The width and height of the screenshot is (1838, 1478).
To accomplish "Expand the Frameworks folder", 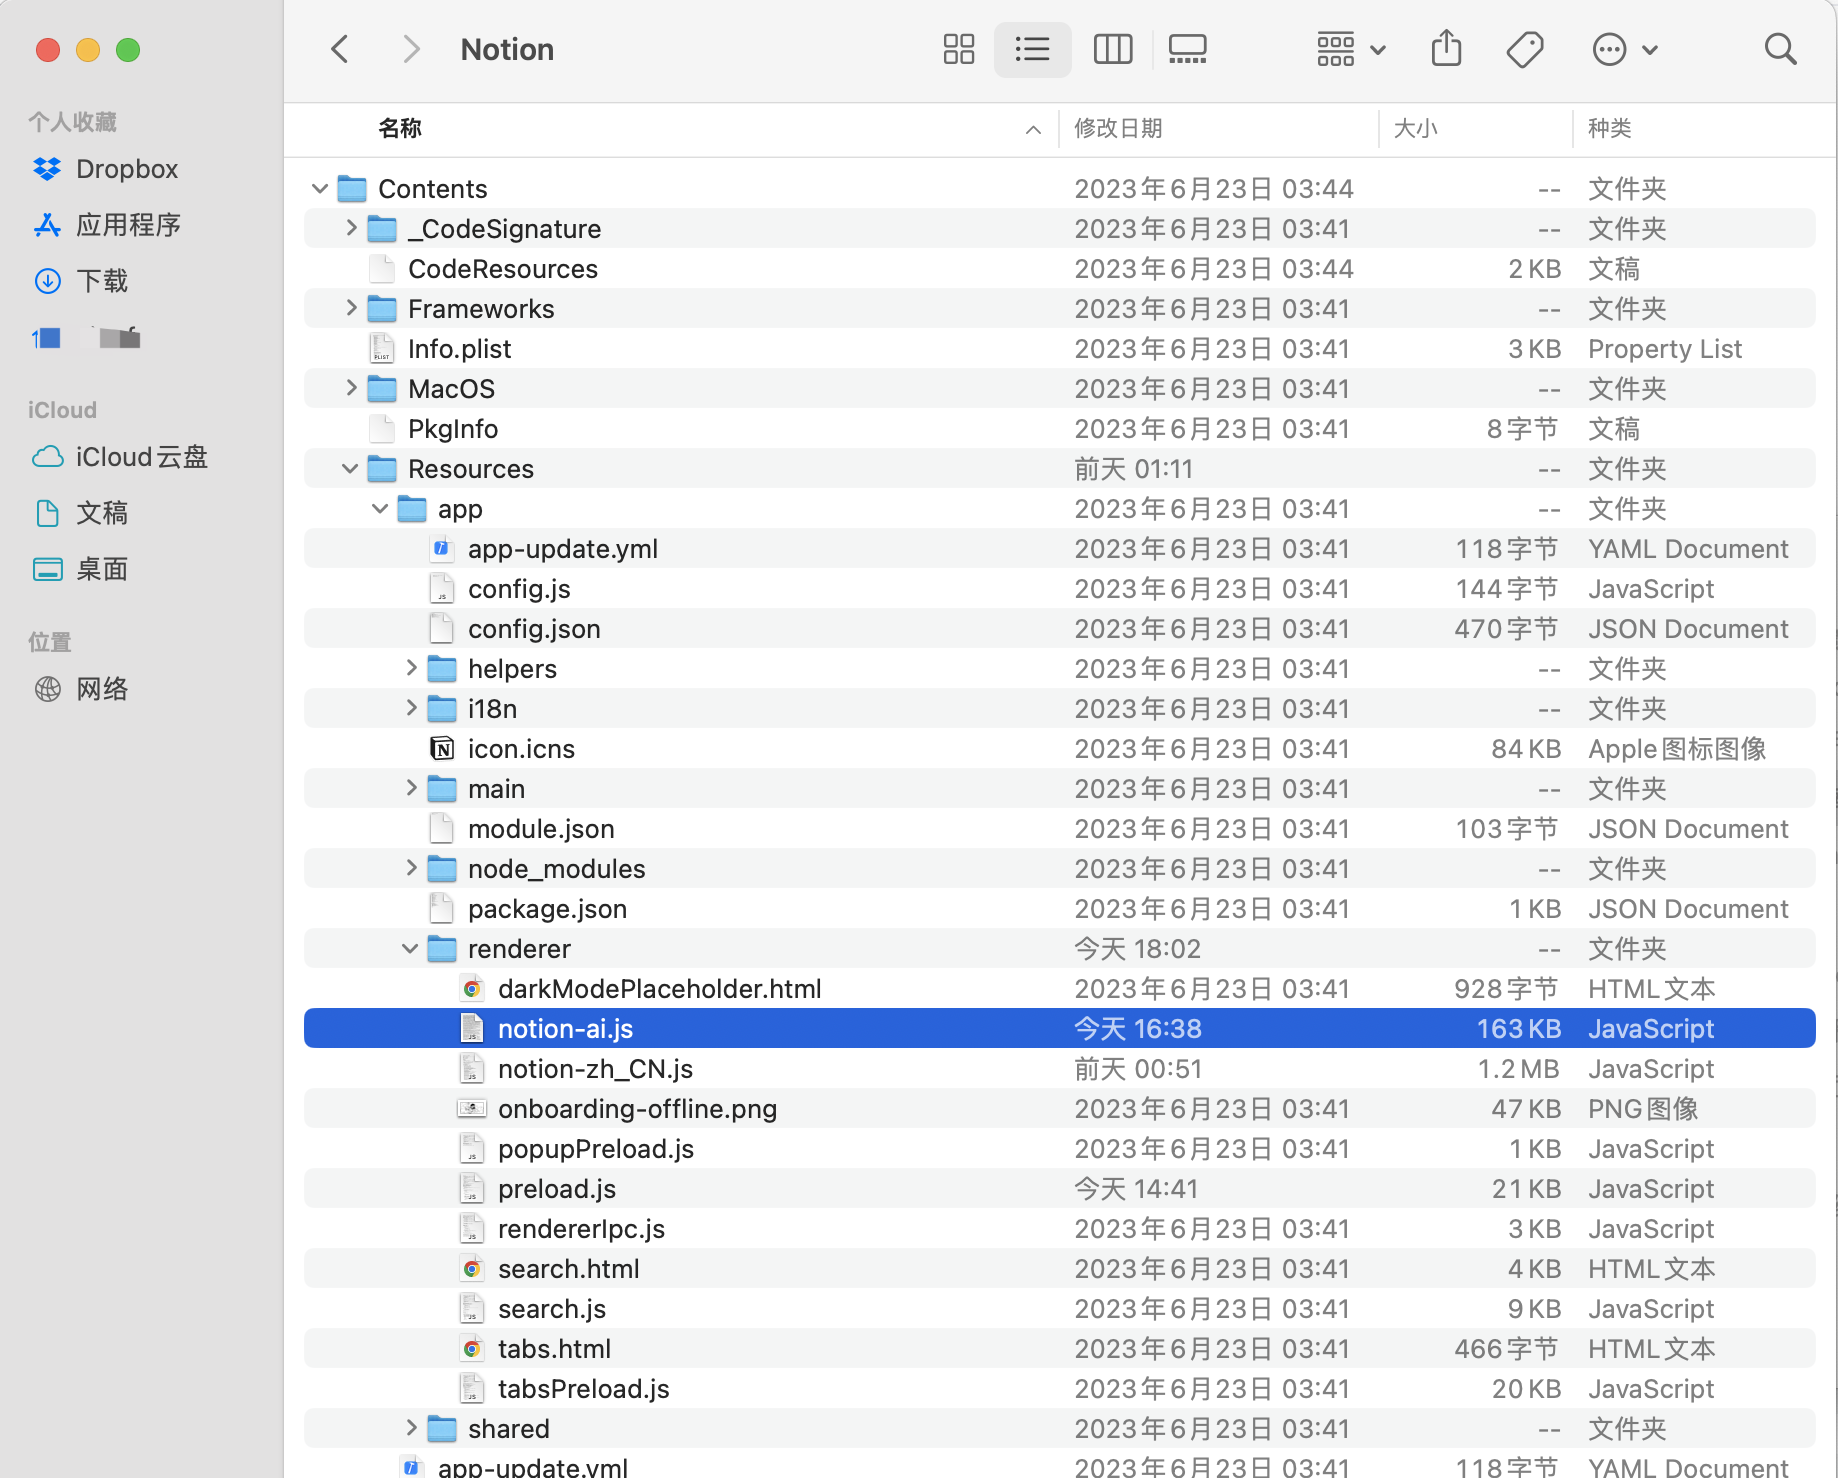I will pos(350,308).
